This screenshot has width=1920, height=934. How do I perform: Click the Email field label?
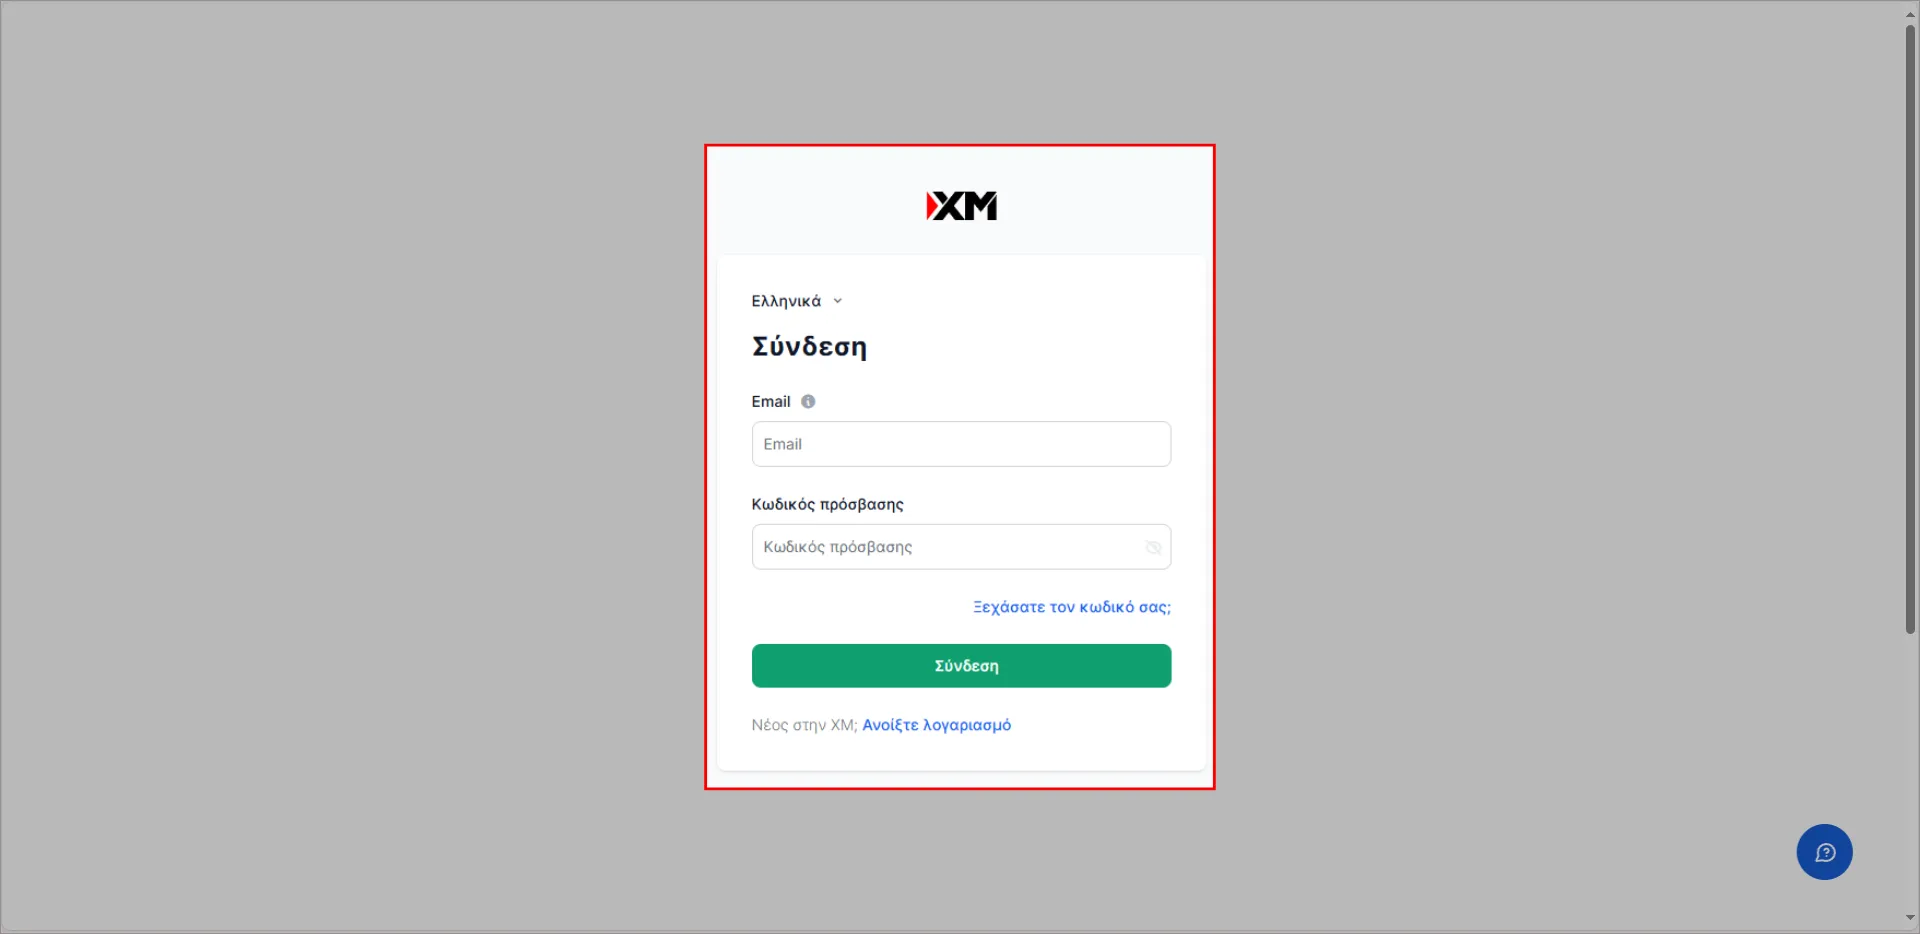click(x=771, y=401)
